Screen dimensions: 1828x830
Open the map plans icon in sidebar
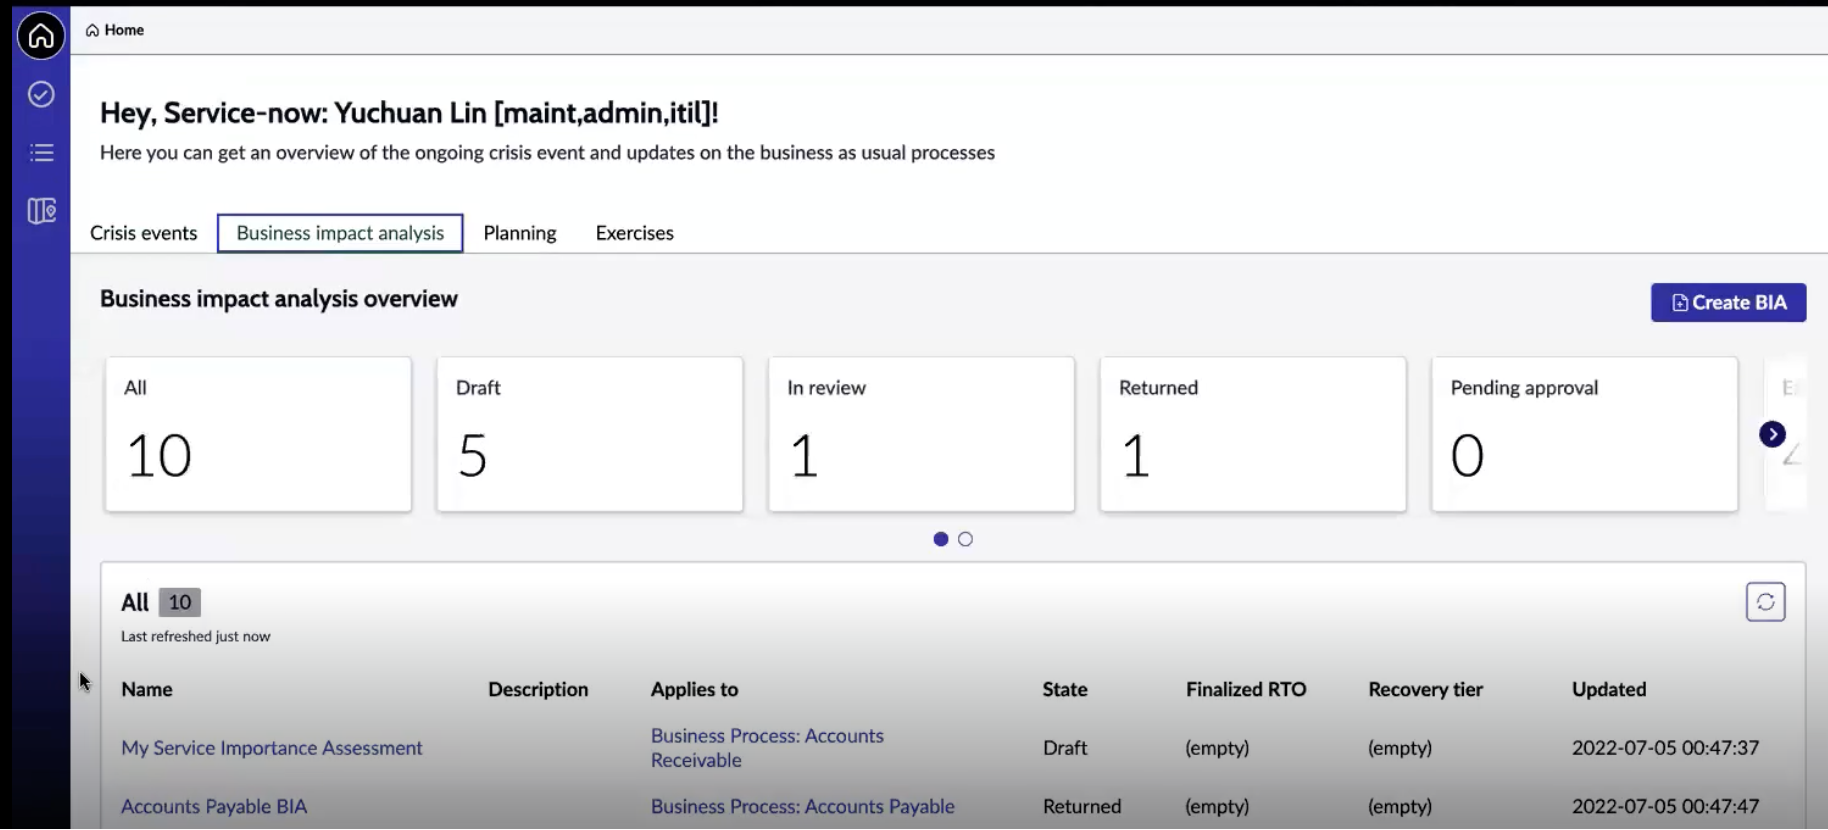[41, 211]
